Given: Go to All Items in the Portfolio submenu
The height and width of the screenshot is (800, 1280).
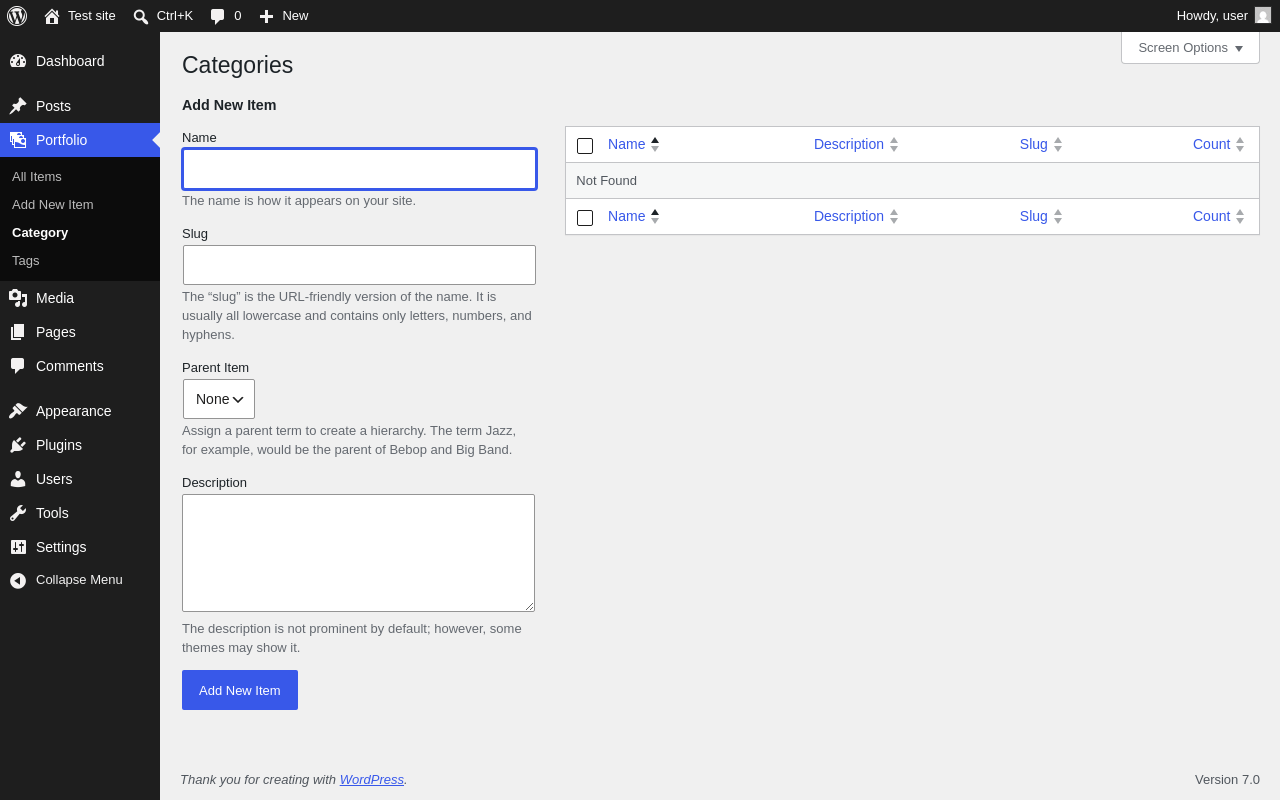Looking at the screenshot, I should (37, 177).
